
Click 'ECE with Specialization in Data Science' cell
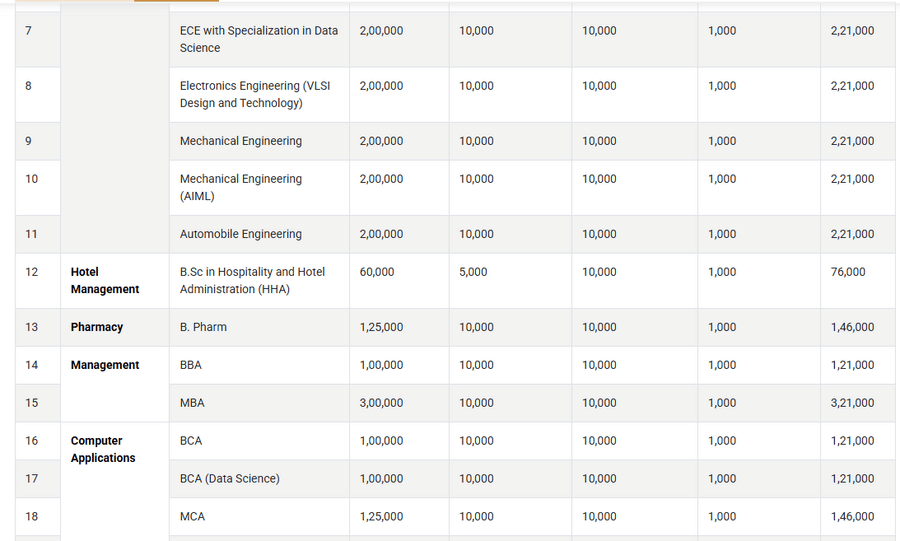click(x=259, y=39)
